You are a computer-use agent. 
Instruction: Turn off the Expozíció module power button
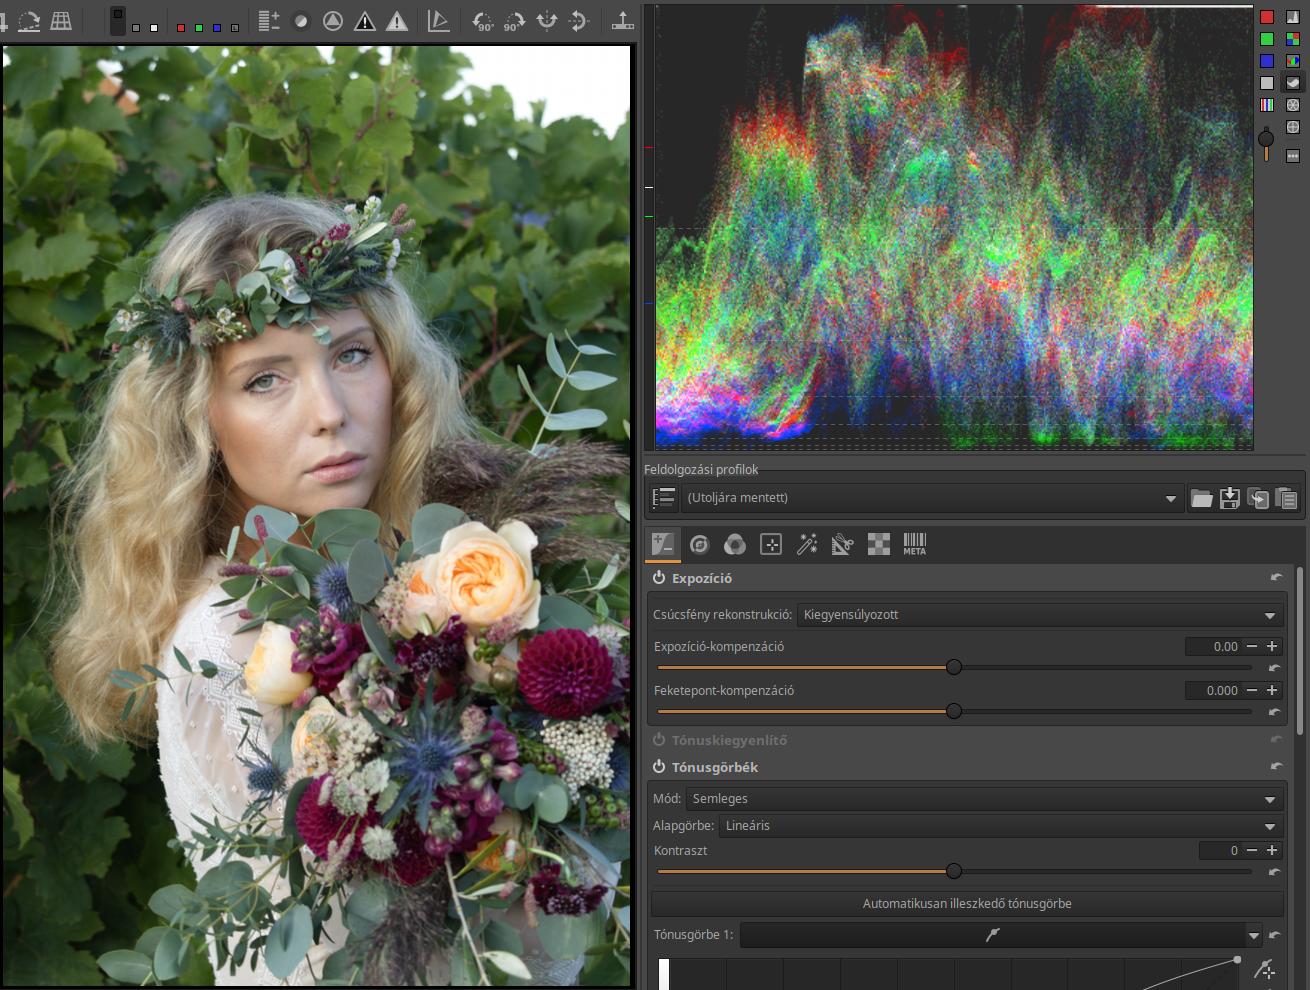click(659, 578)
